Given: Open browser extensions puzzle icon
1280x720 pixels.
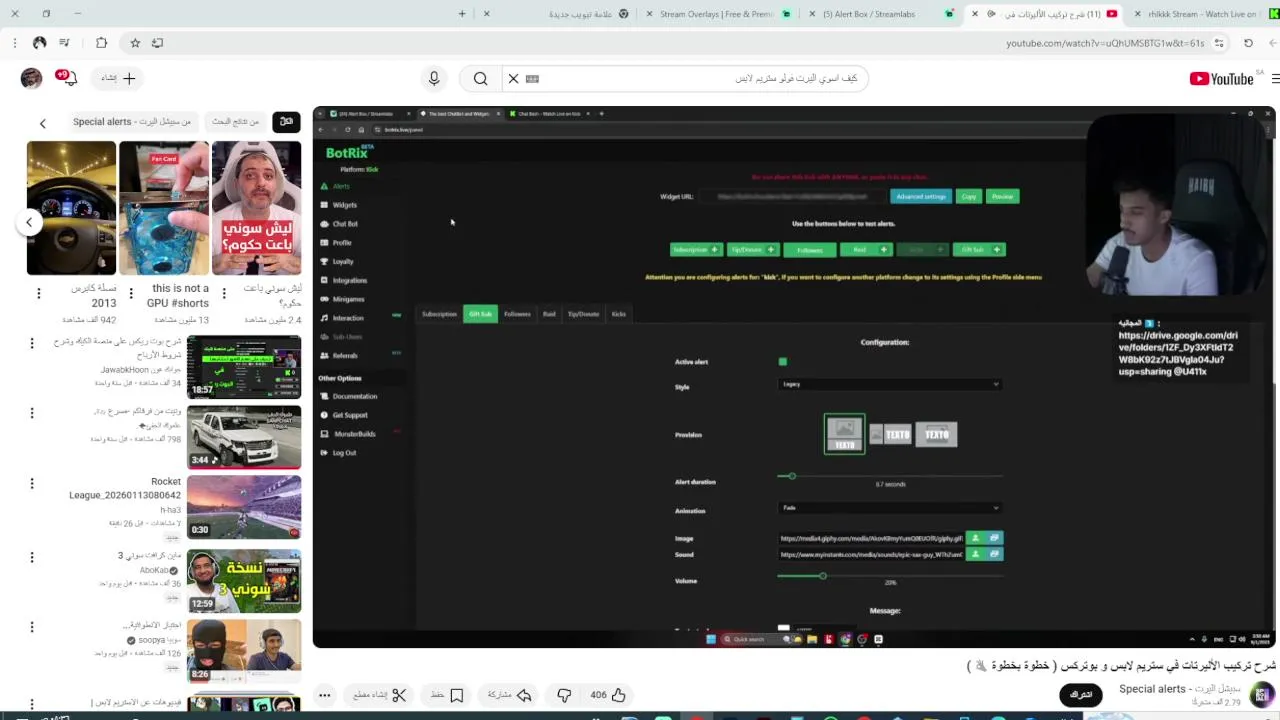Looking at the screenshot, I should (101, 43).
